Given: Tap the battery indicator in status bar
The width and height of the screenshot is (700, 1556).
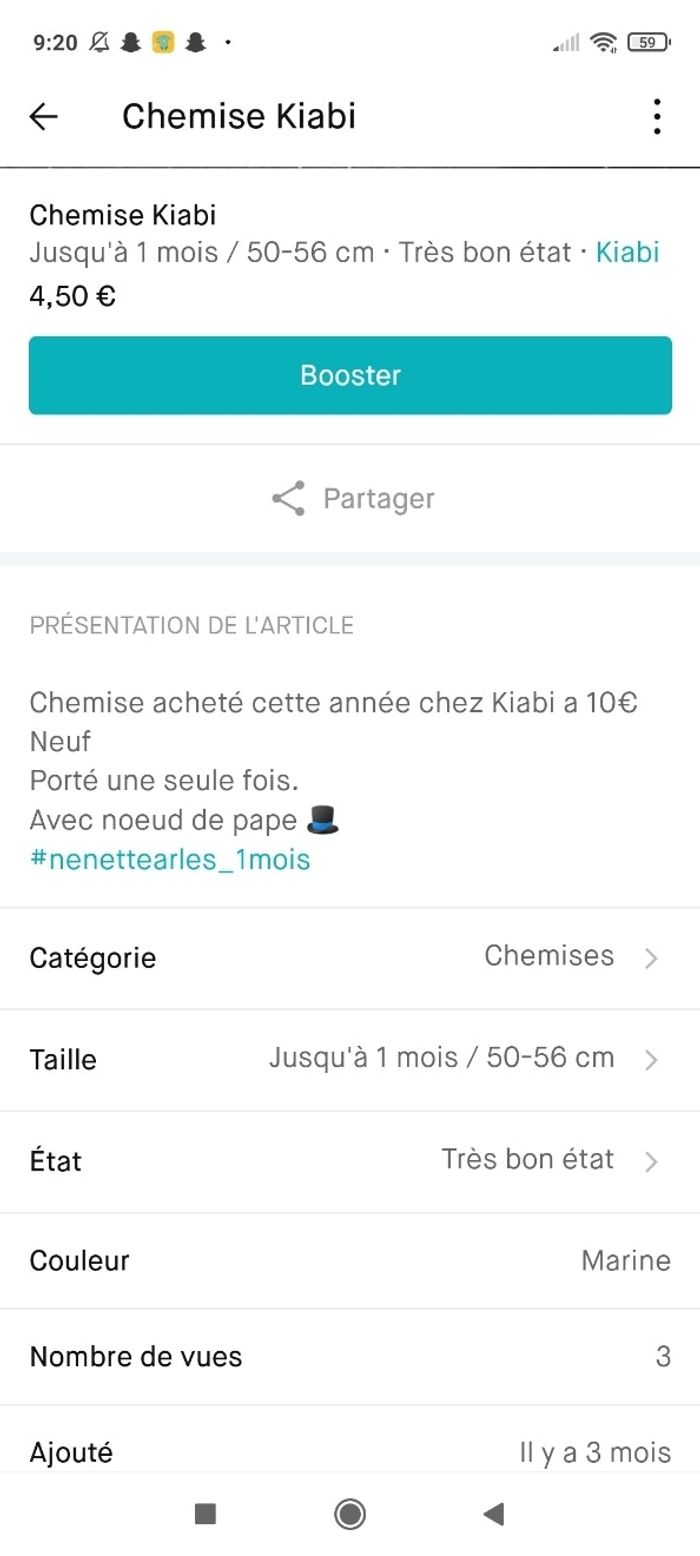Looking at the screenshot, I should 648,42.
